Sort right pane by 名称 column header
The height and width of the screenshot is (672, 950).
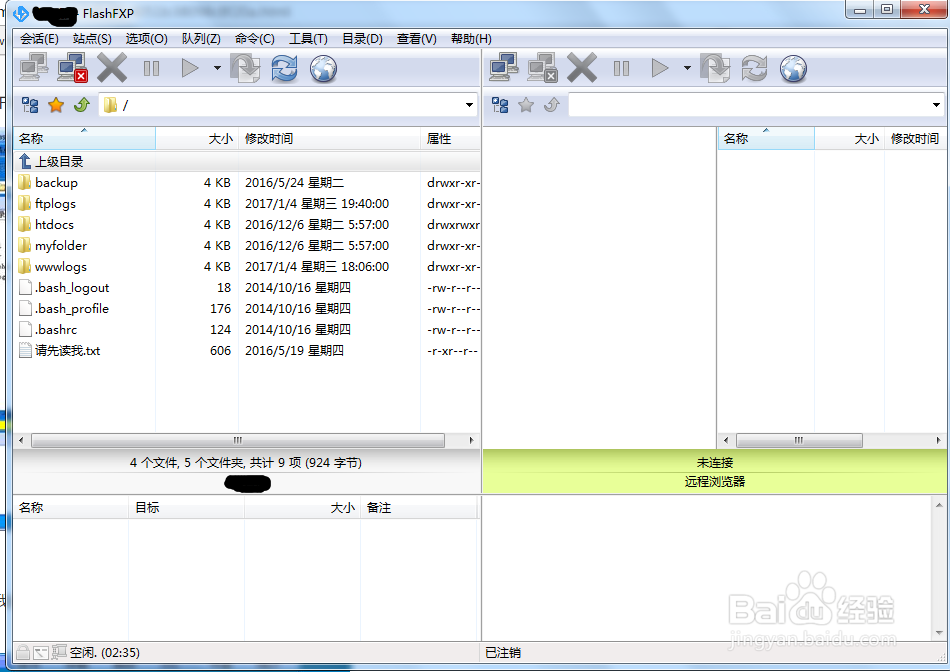766,139
